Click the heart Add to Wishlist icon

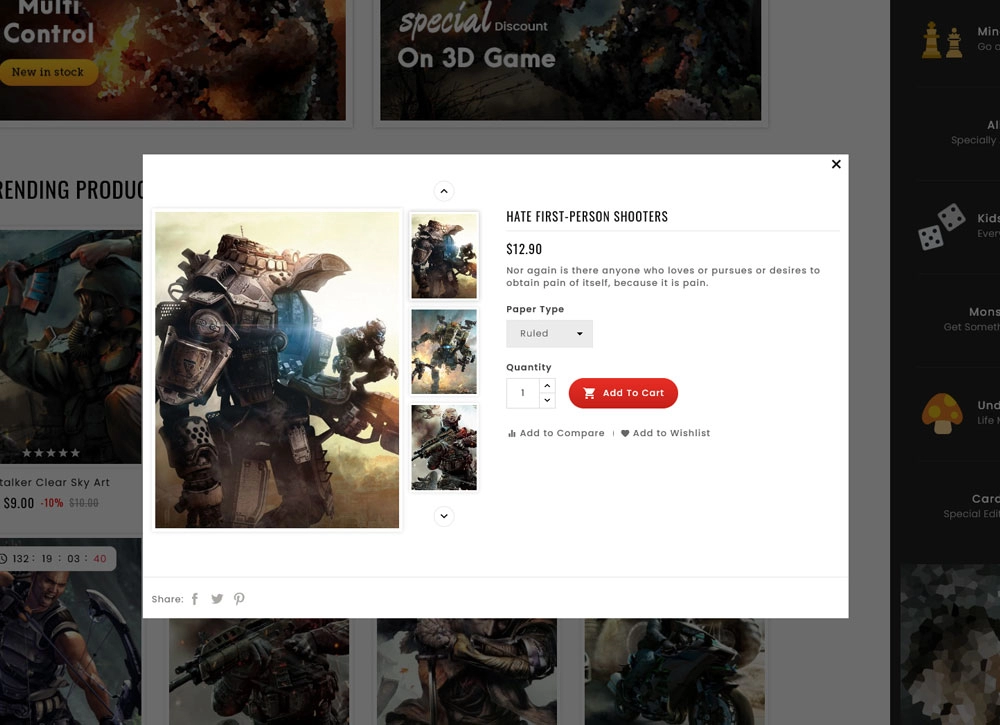625,433
